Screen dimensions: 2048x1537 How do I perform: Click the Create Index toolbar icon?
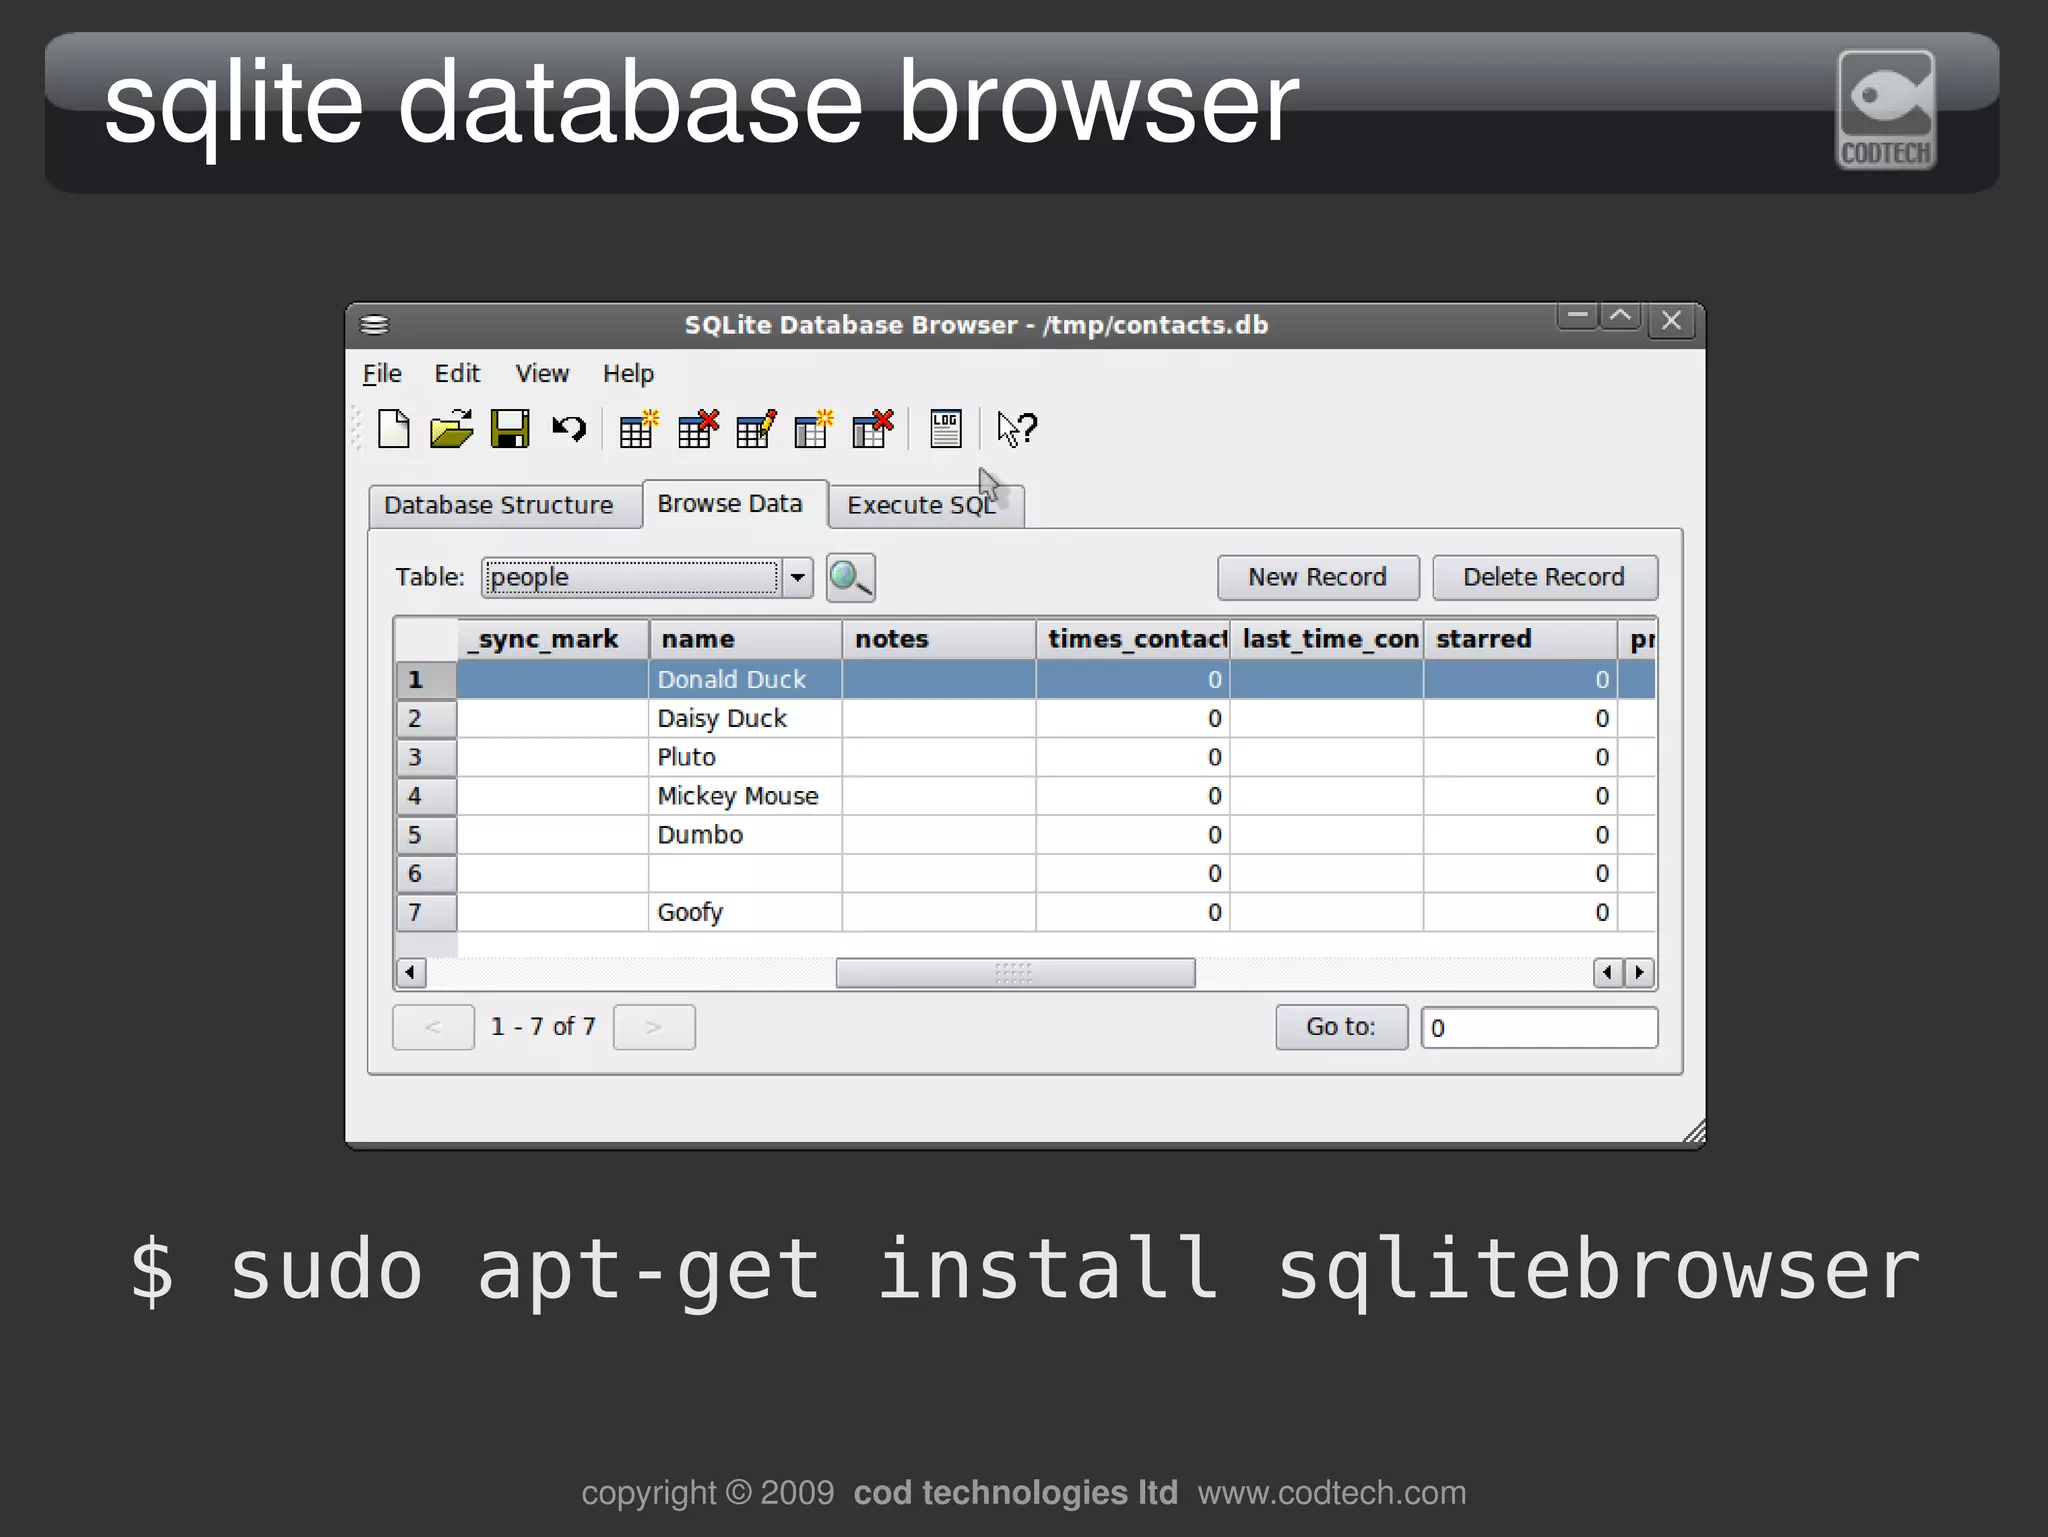(x=813, y=429)
